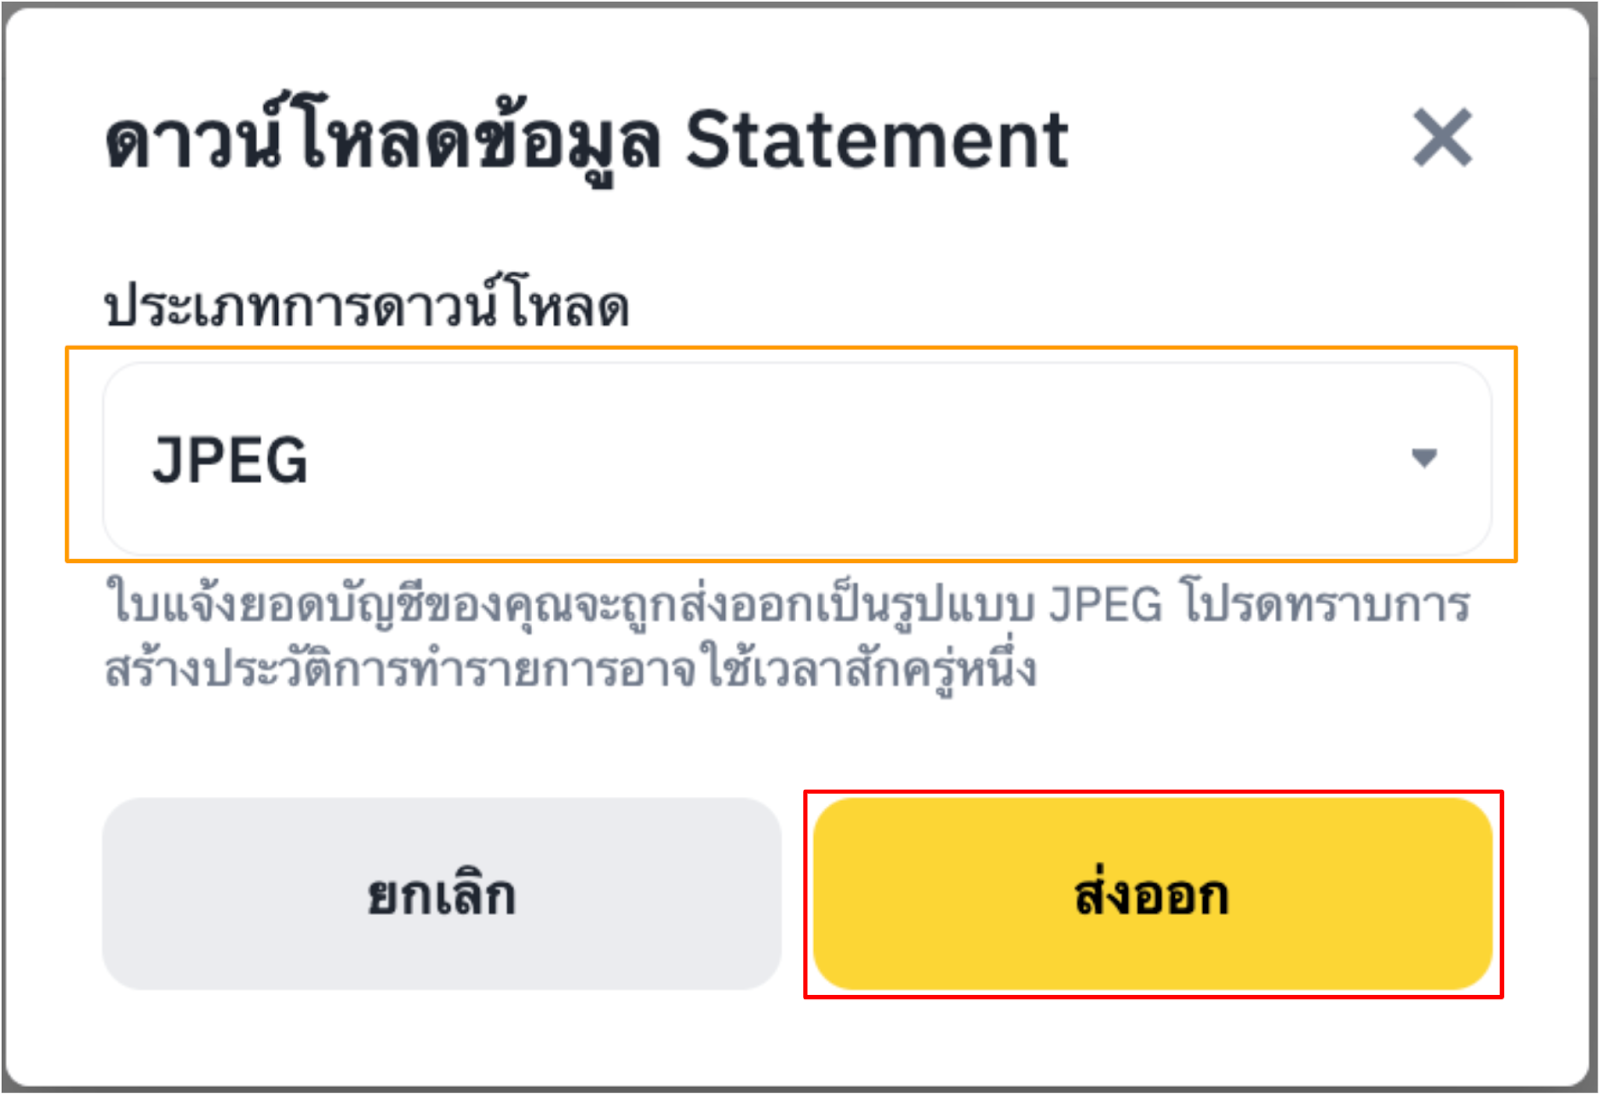Click the ดาวน์โหลดข้อมูล Statement title
This screenshot has height=1094, width=1600.
[x=586, y=141]
